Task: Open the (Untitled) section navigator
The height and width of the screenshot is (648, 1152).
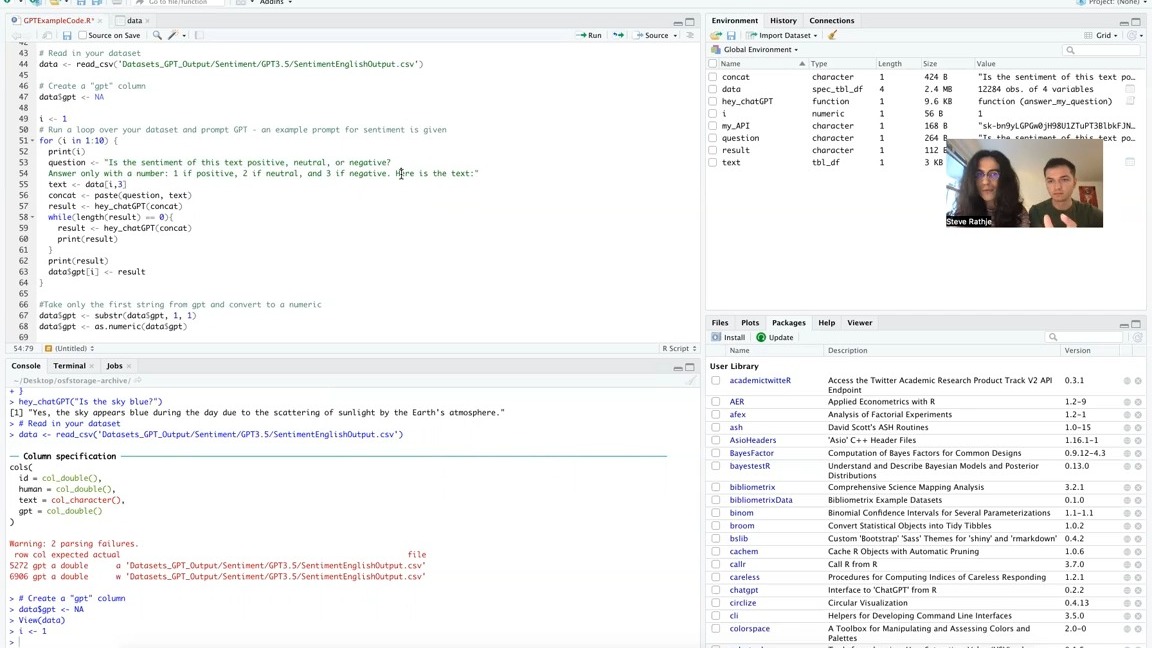Action: click(x=69, y=349)
